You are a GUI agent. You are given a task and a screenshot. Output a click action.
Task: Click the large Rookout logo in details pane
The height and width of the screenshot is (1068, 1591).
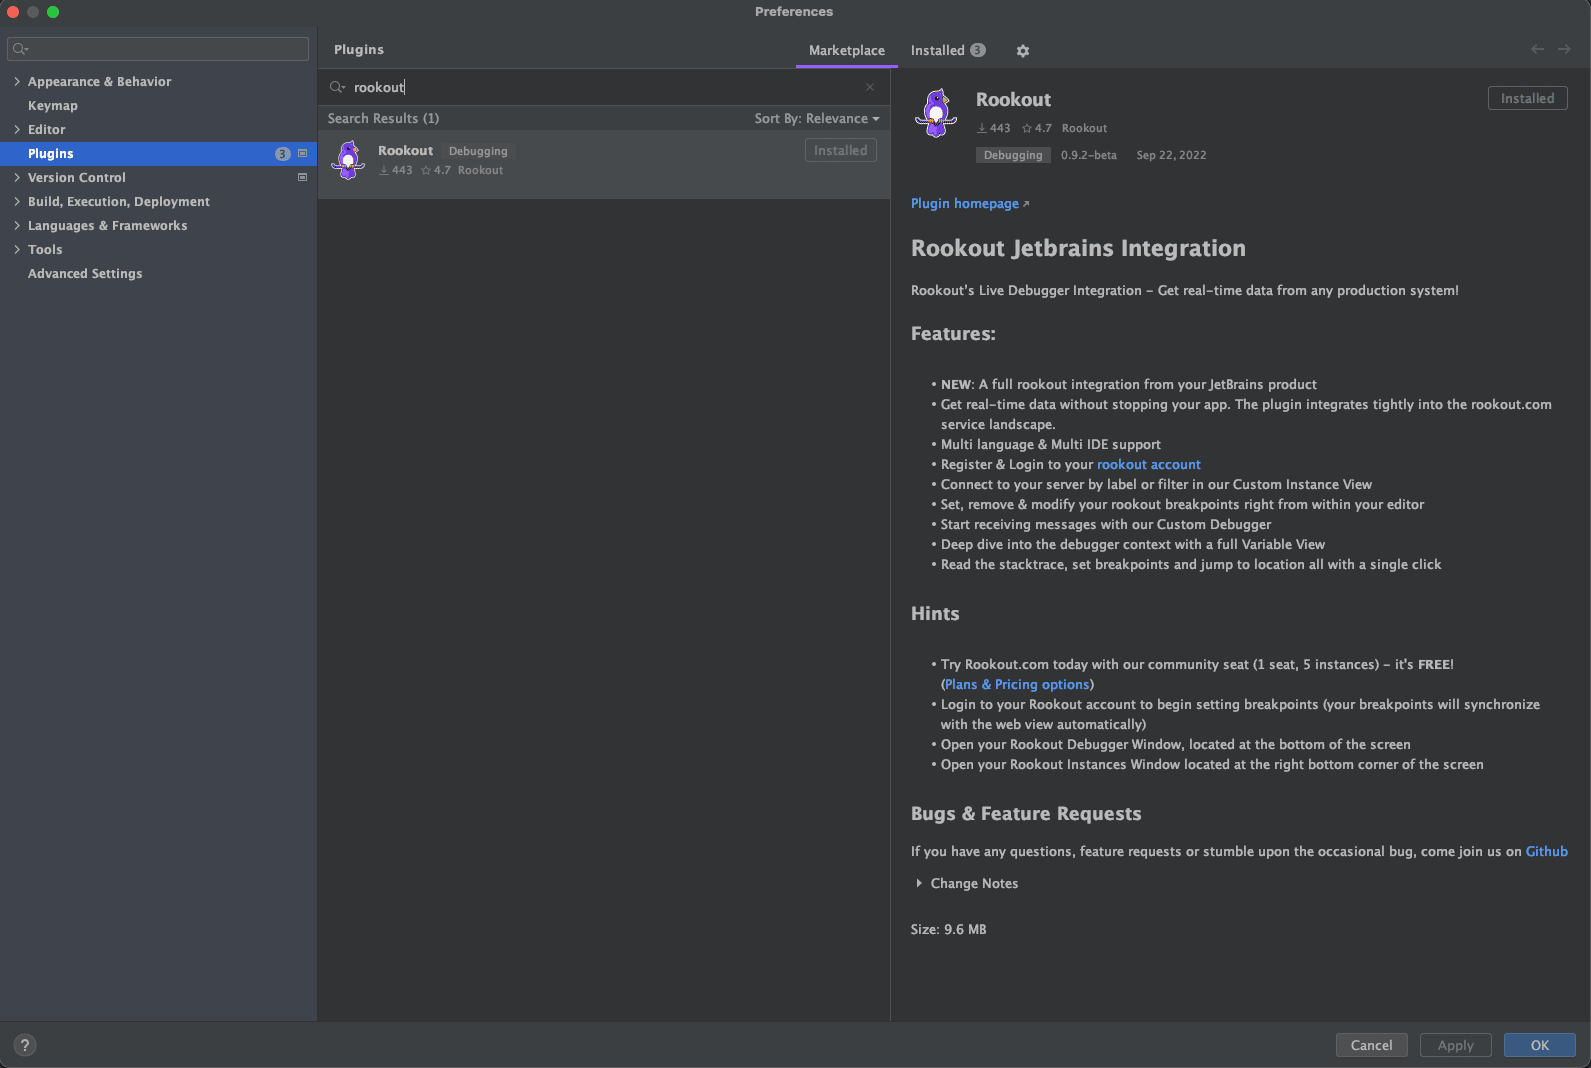(936, 113)
